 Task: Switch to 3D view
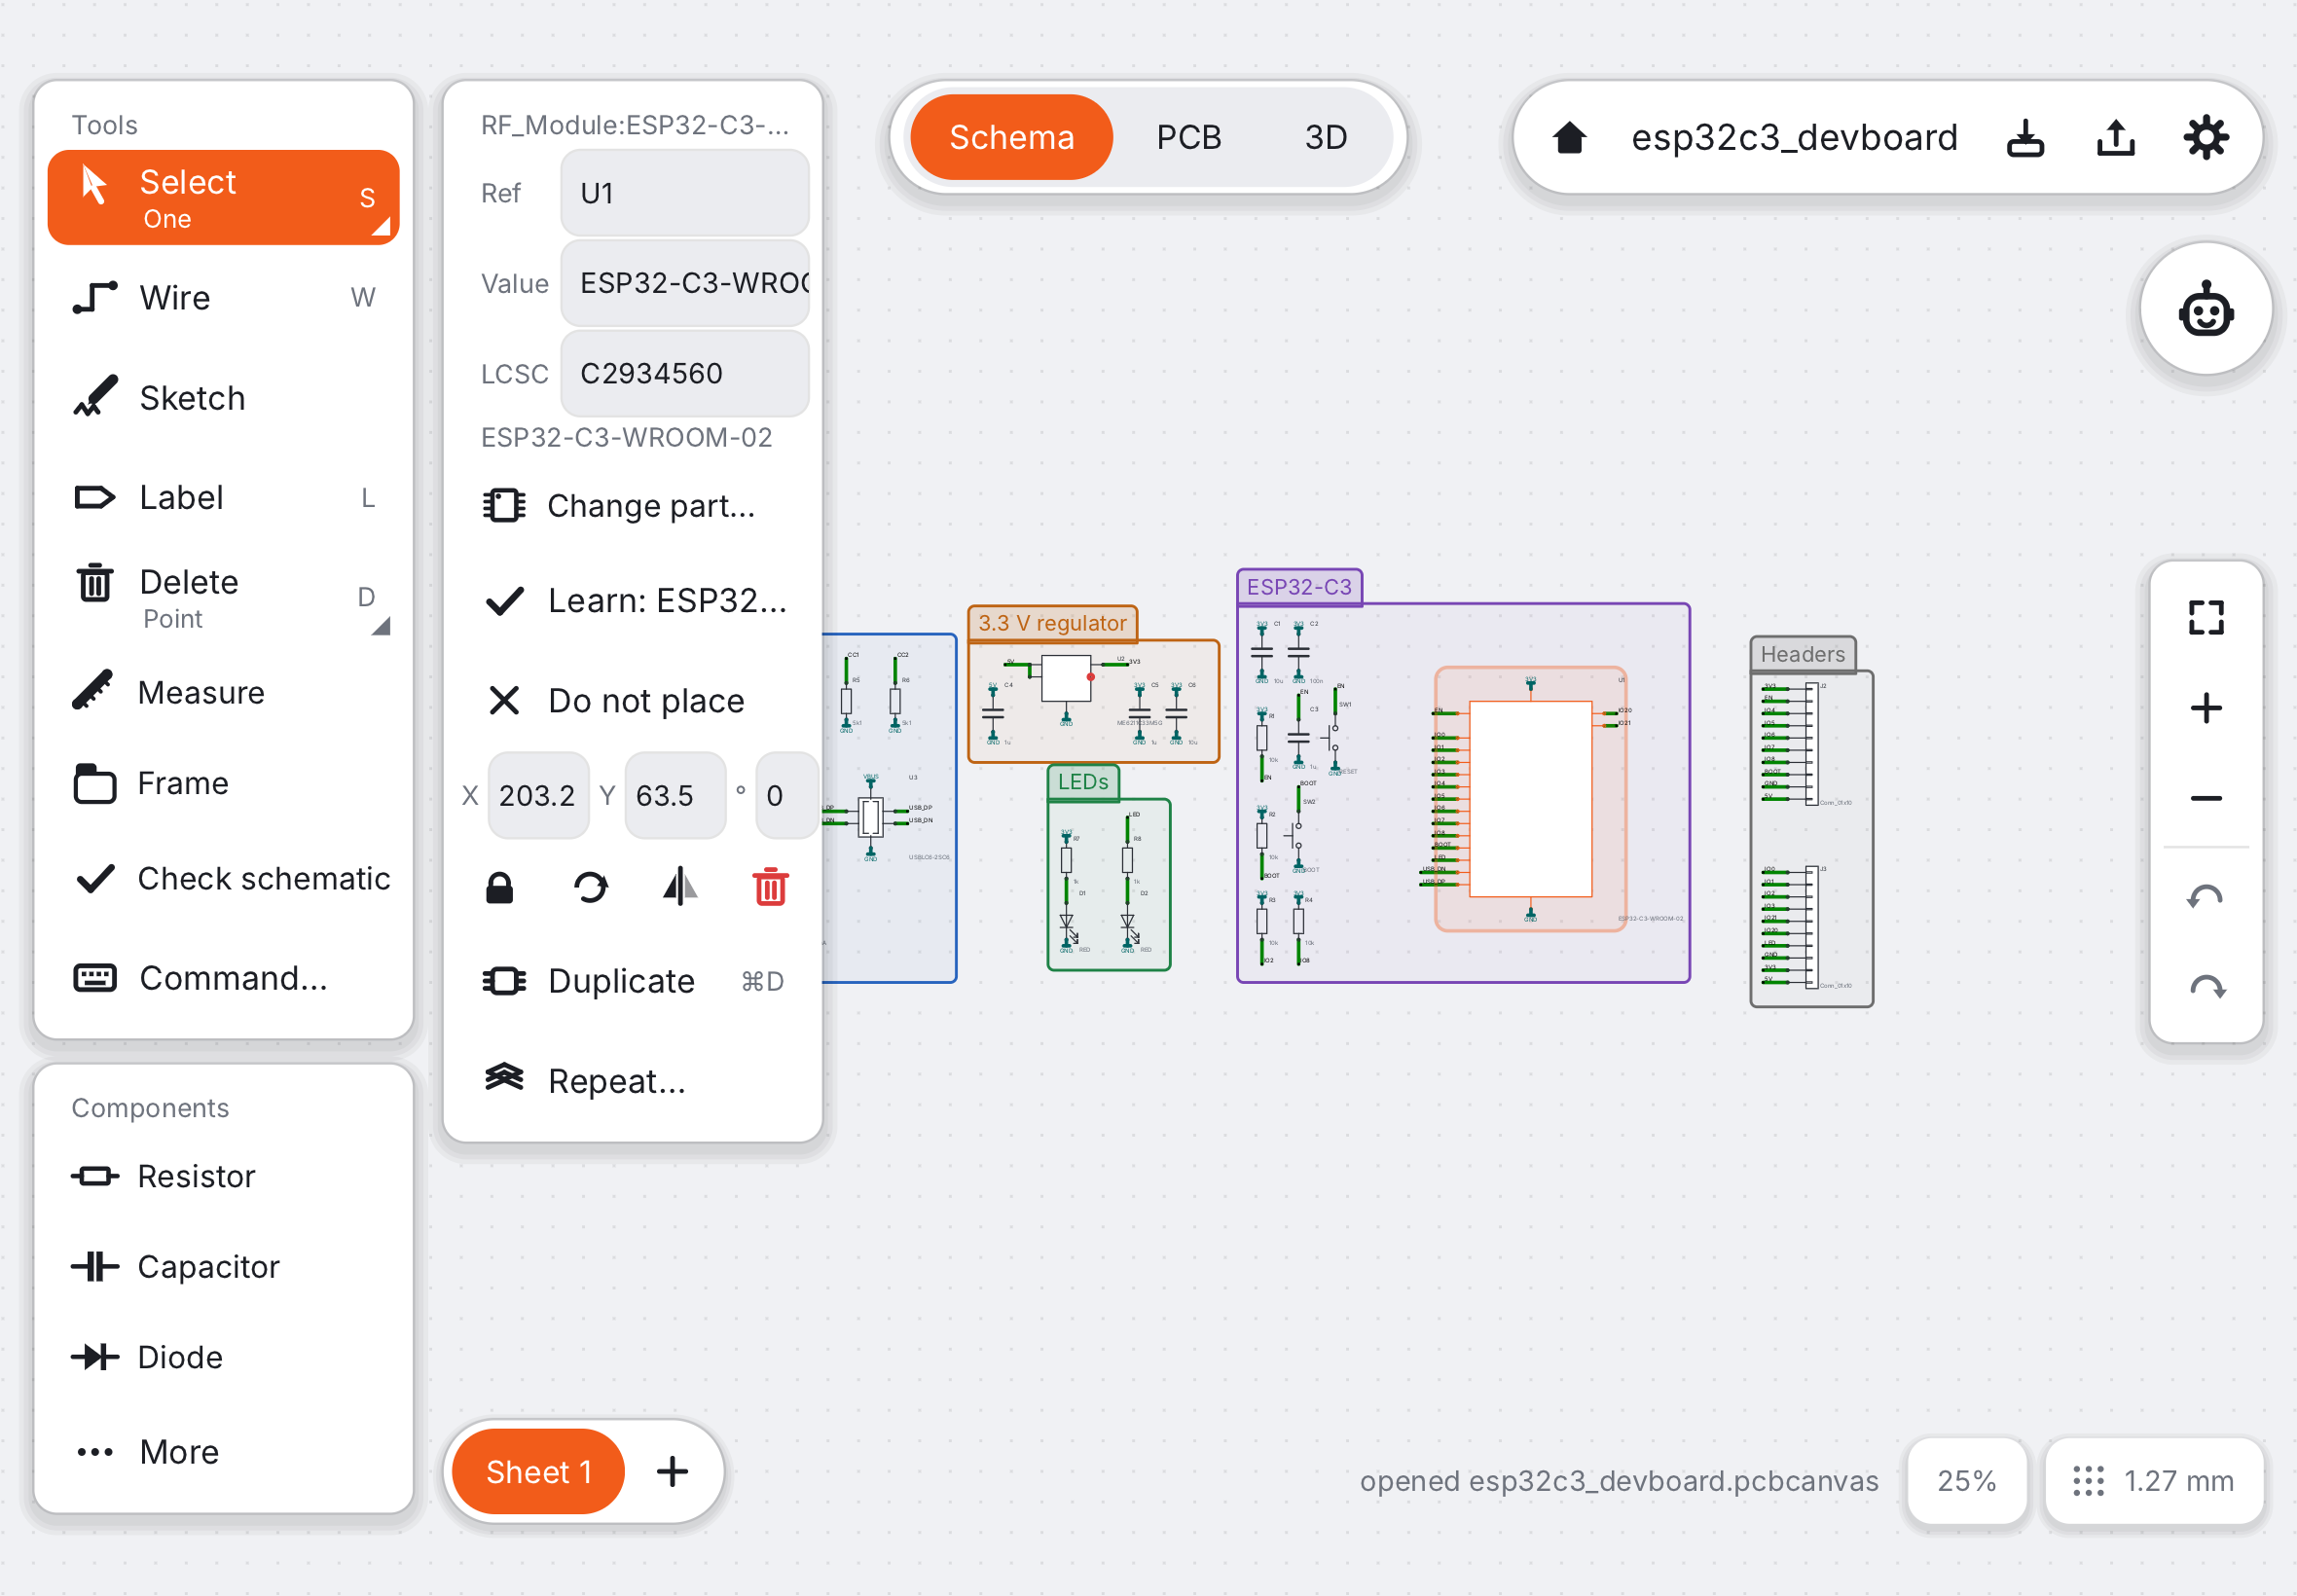click(x=1326, y=137)
